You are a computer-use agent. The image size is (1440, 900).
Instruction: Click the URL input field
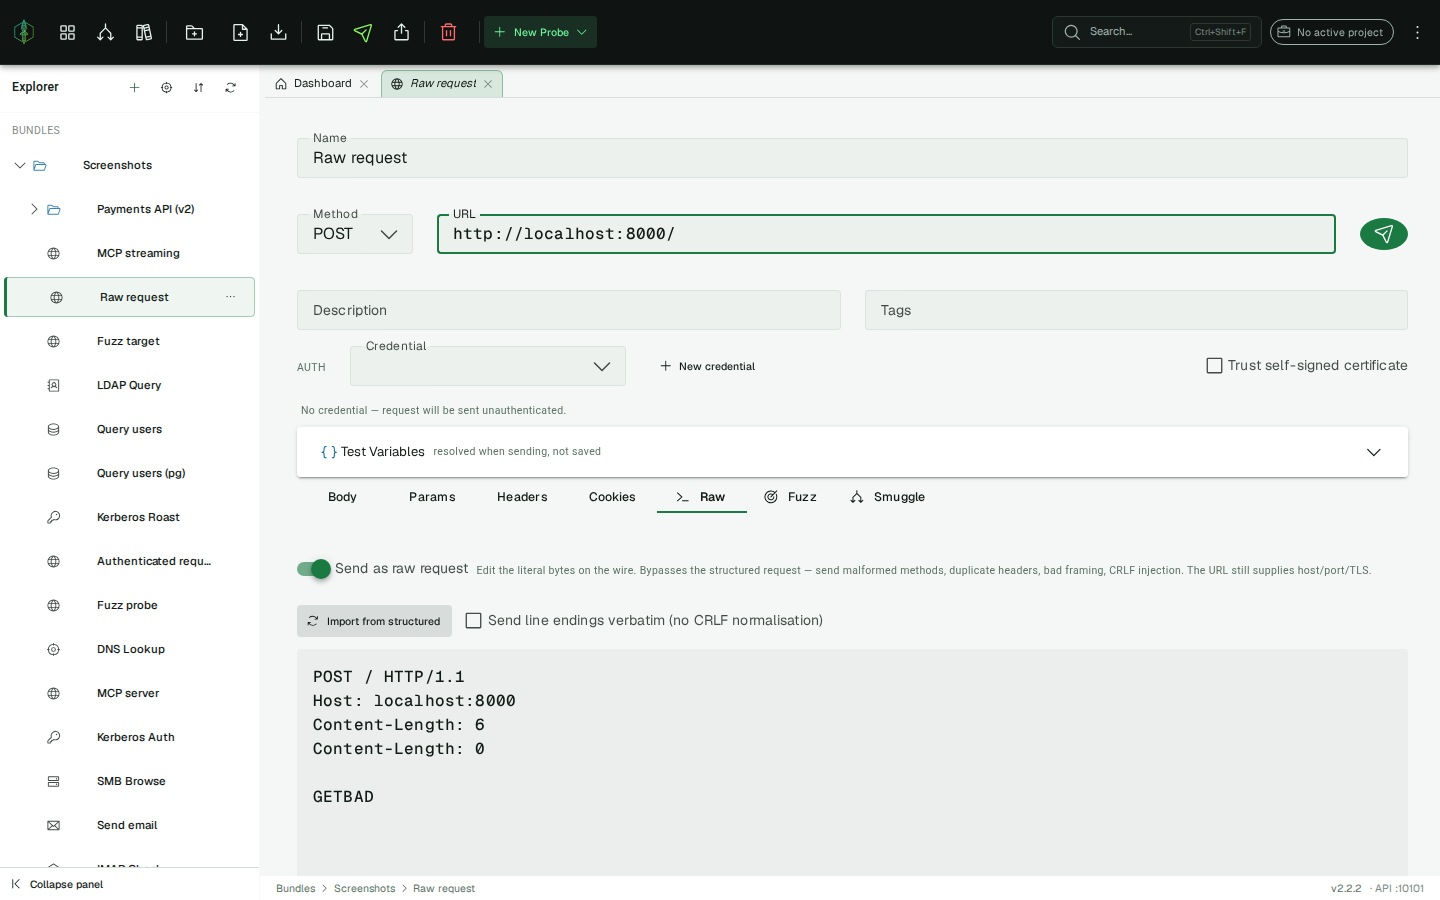tap(886, 234)
